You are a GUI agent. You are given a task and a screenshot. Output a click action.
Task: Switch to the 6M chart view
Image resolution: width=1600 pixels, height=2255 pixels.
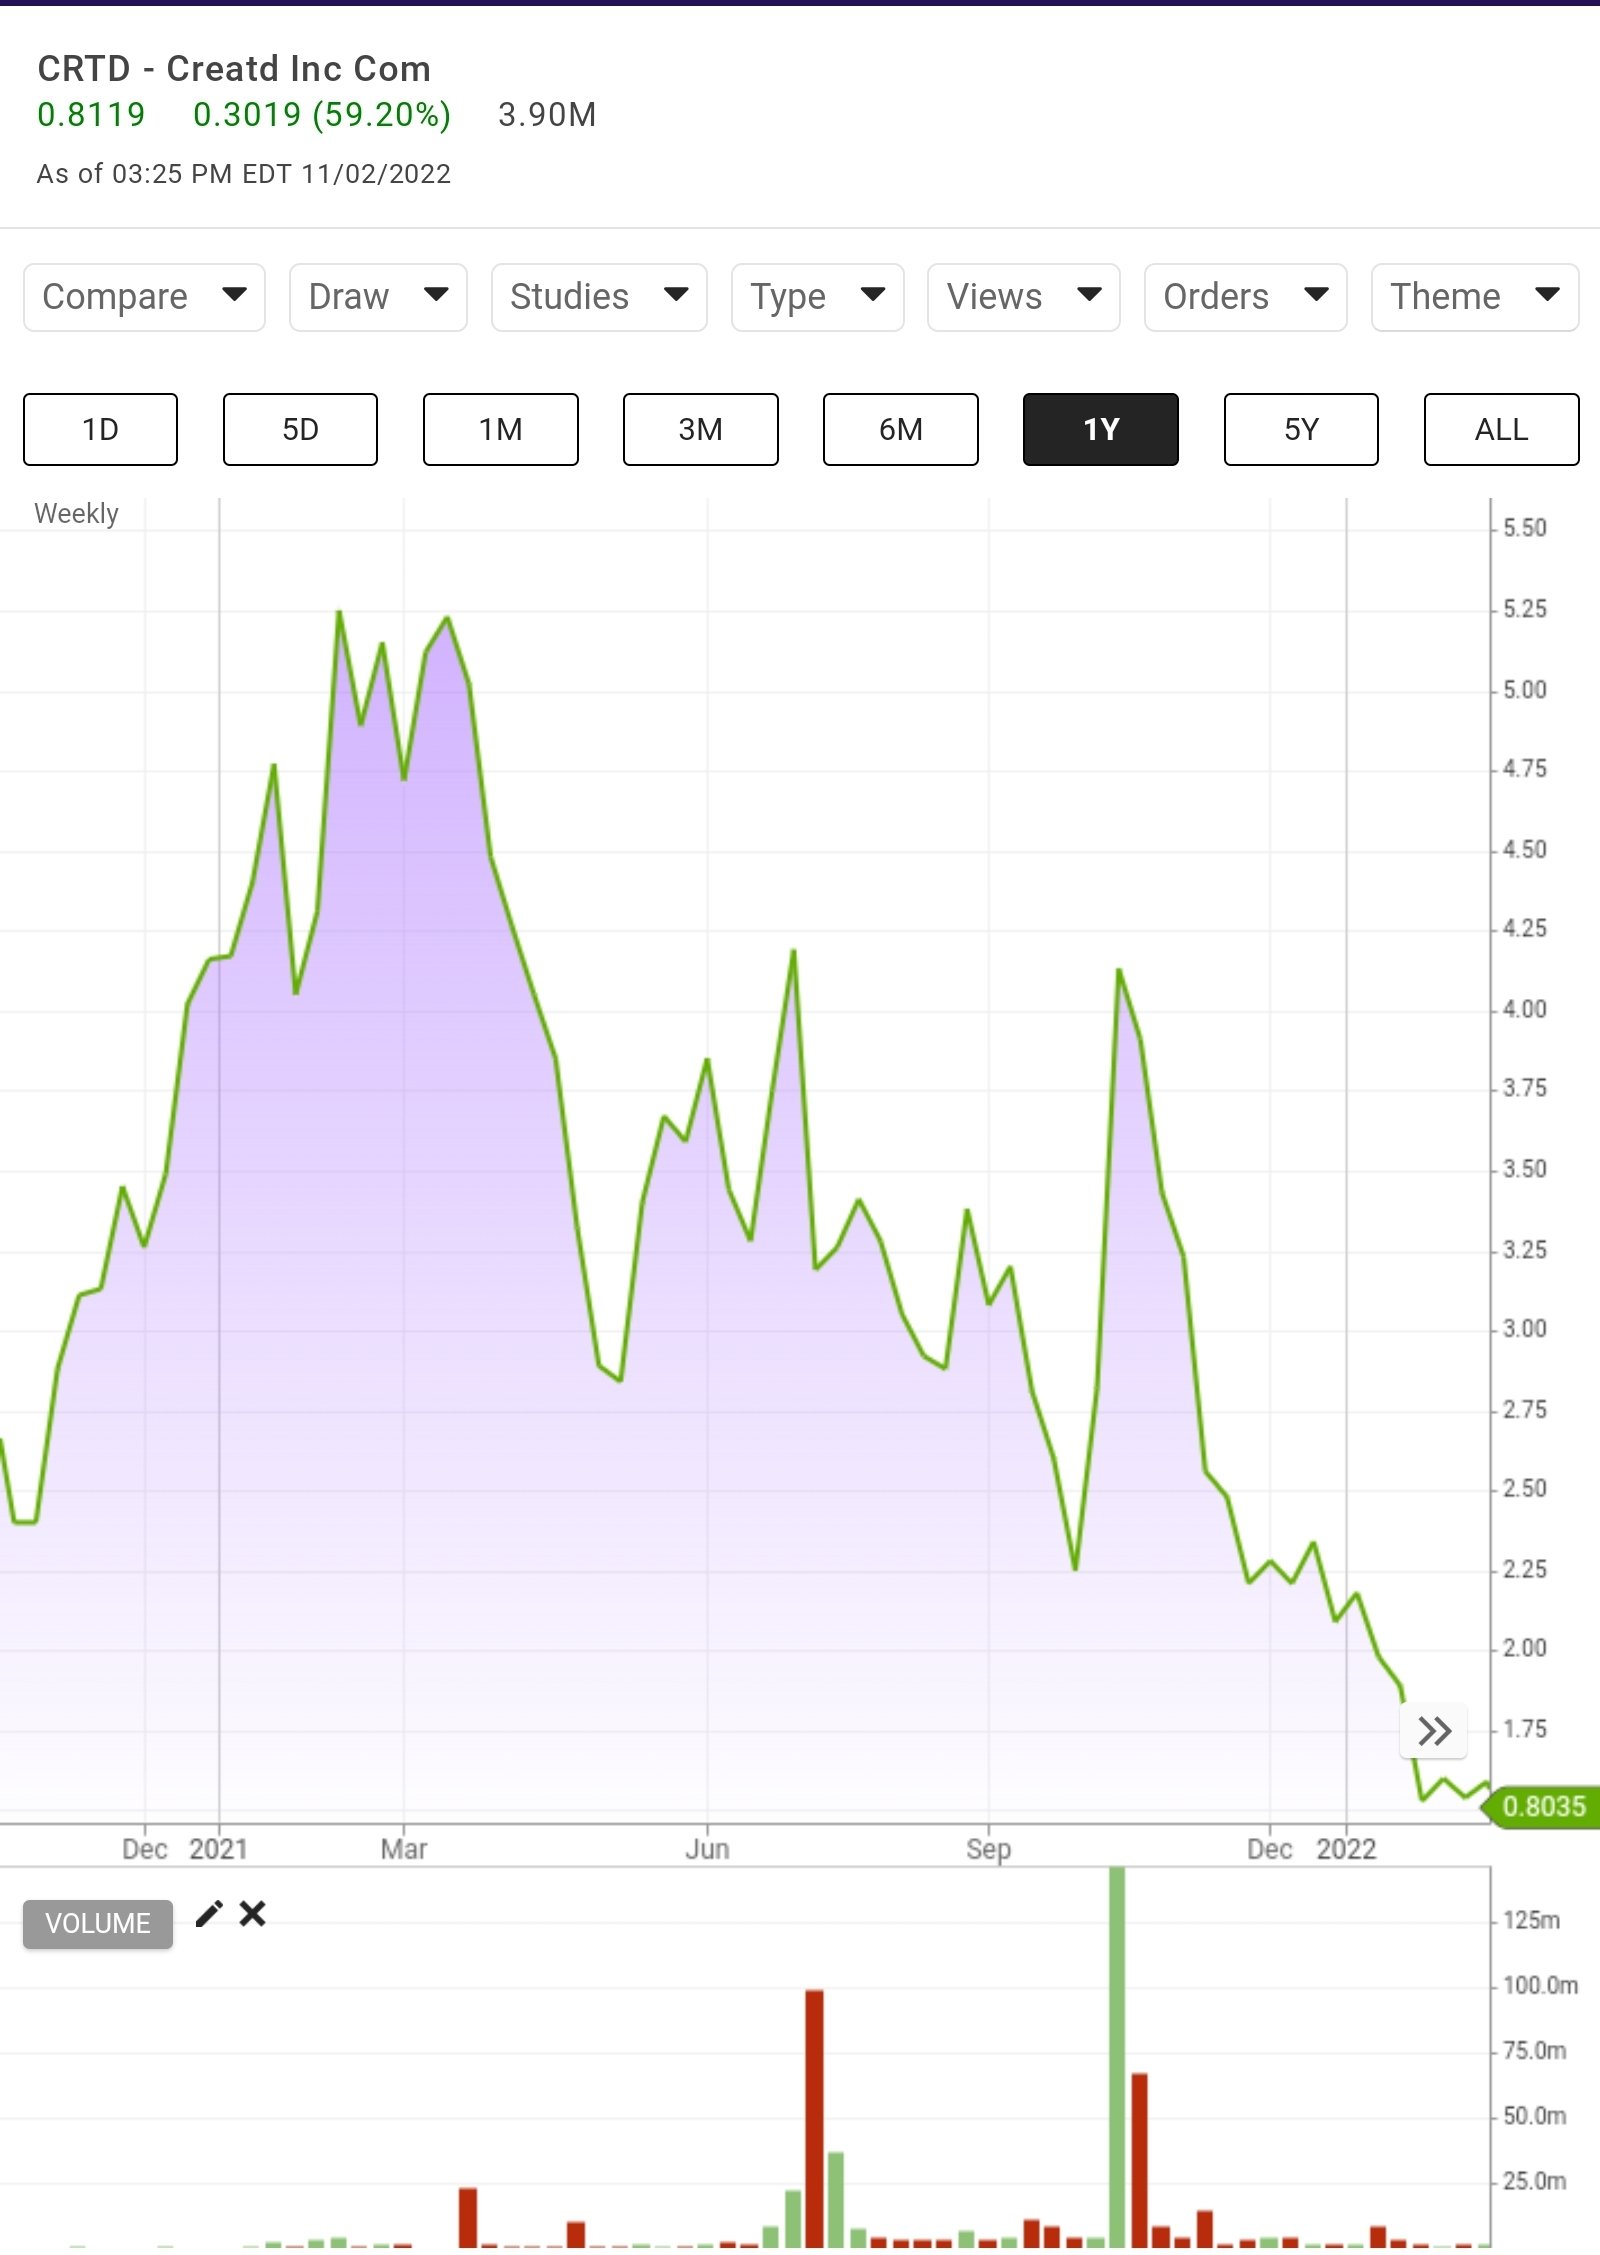[x=900, y=429]
